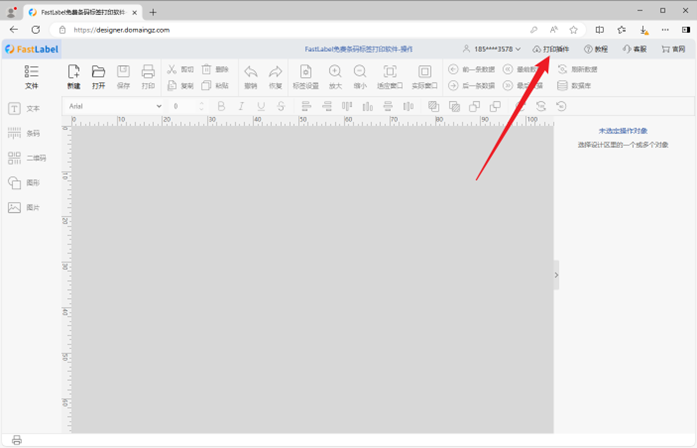Toggle Bold text formatting
Viewport: 697px width, 448px height.
(x=221, y=106)
